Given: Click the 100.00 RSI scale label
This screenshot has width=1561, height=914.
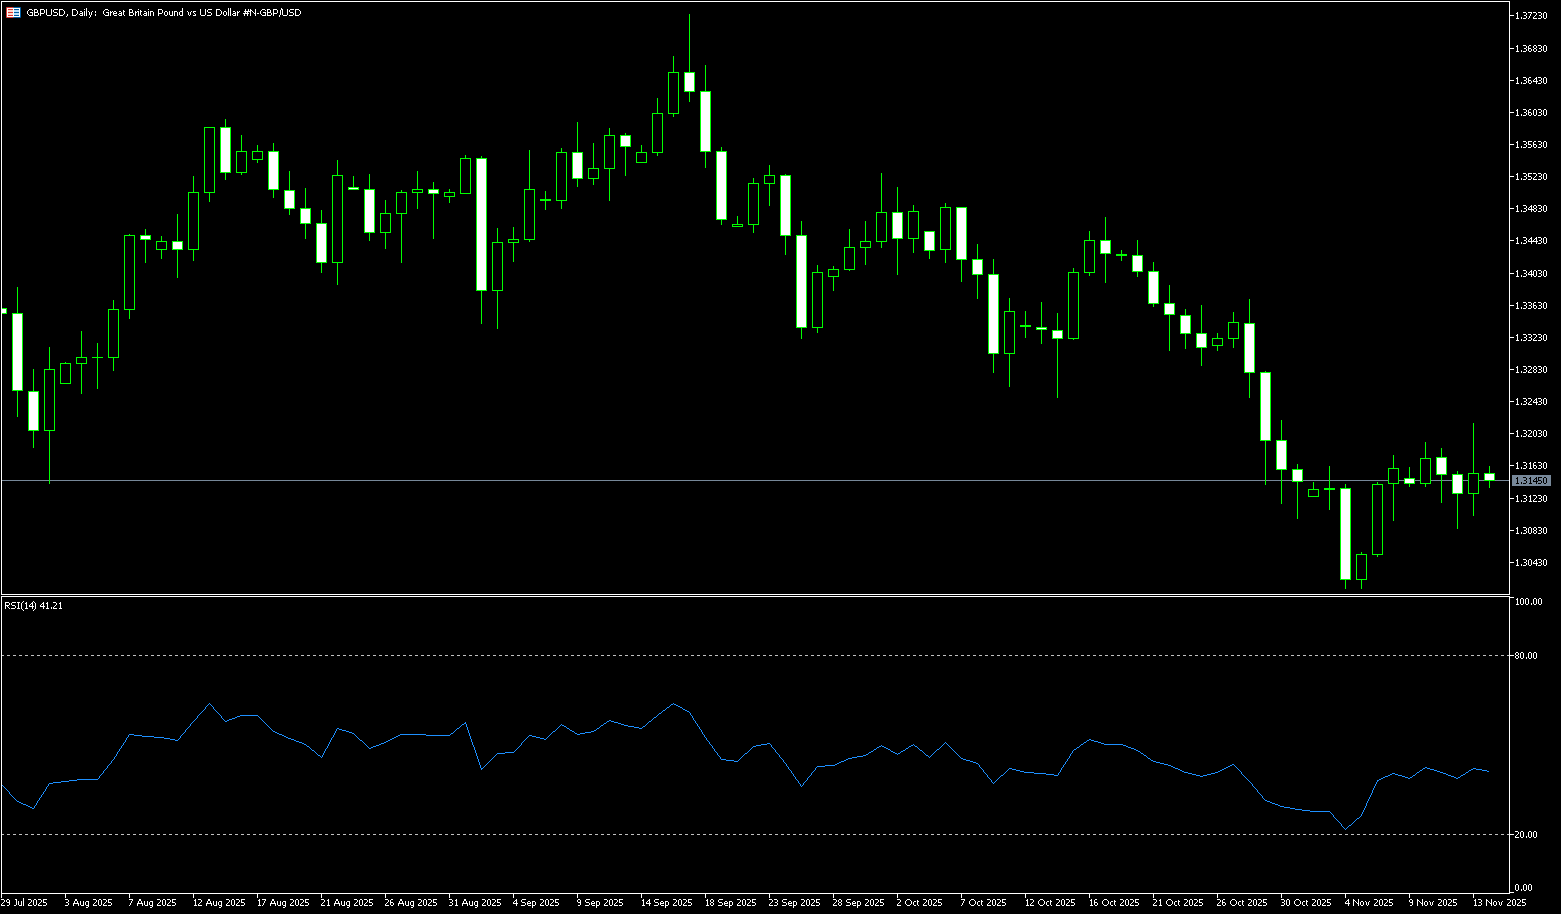Looking at the screenshot, I should pos(1528,602).
